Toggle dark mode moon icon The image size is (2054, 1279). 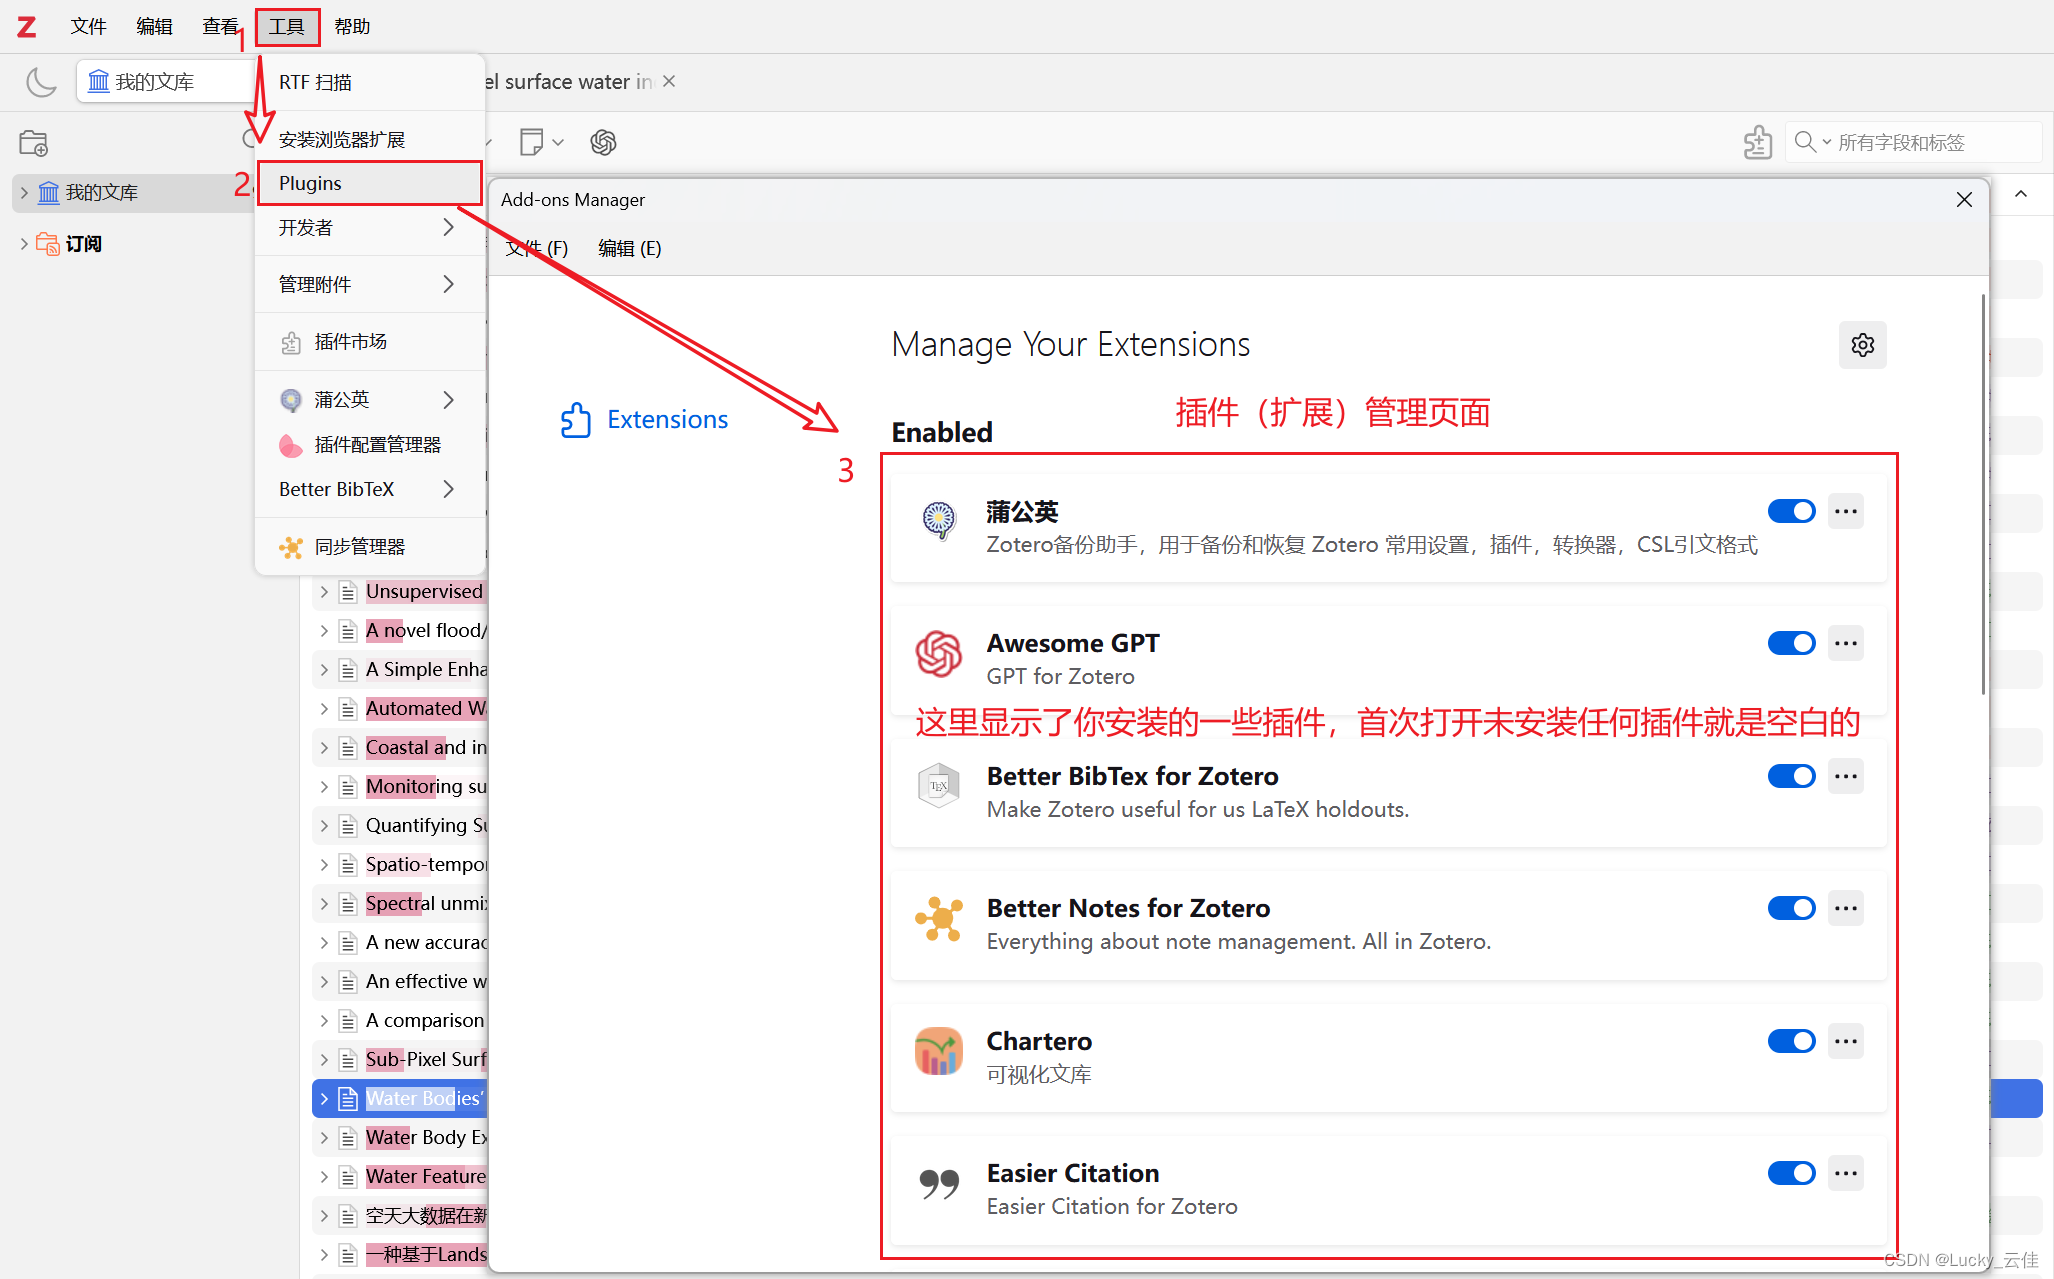coord(41,81)
